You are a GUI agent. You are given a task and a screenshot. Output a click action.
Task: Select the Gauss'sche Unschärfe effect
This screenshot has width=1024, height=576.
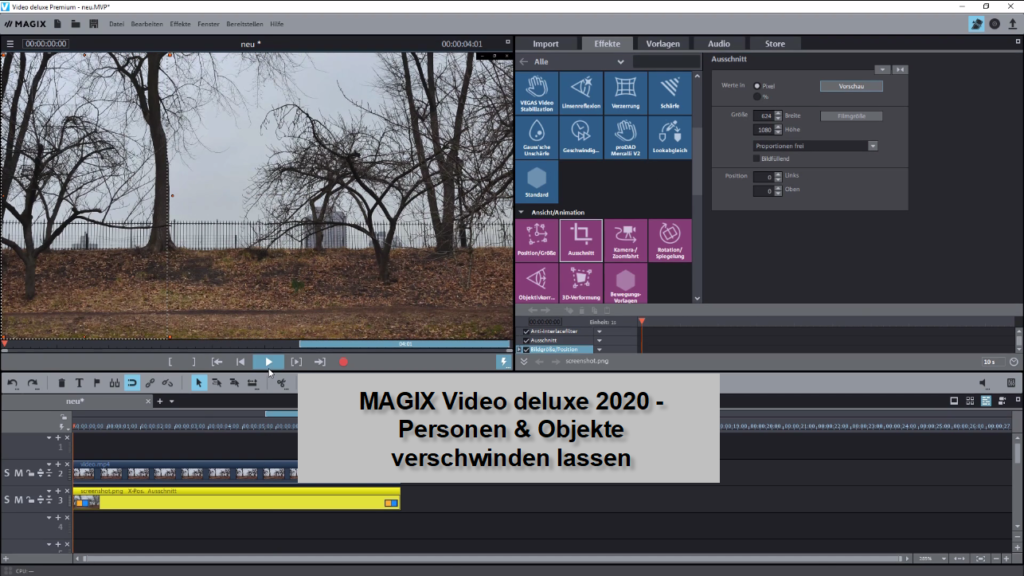537,137
